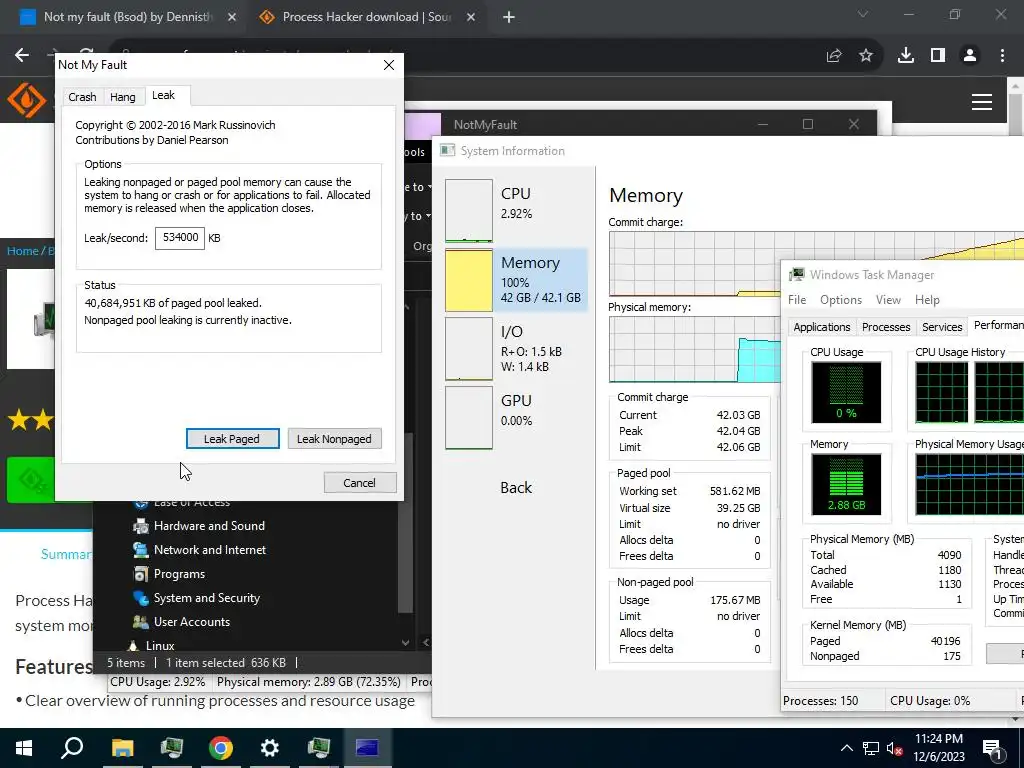Viewport: 1024px width, 768px height.
Task: Click the Network and Internet icon
Action: 140,550
